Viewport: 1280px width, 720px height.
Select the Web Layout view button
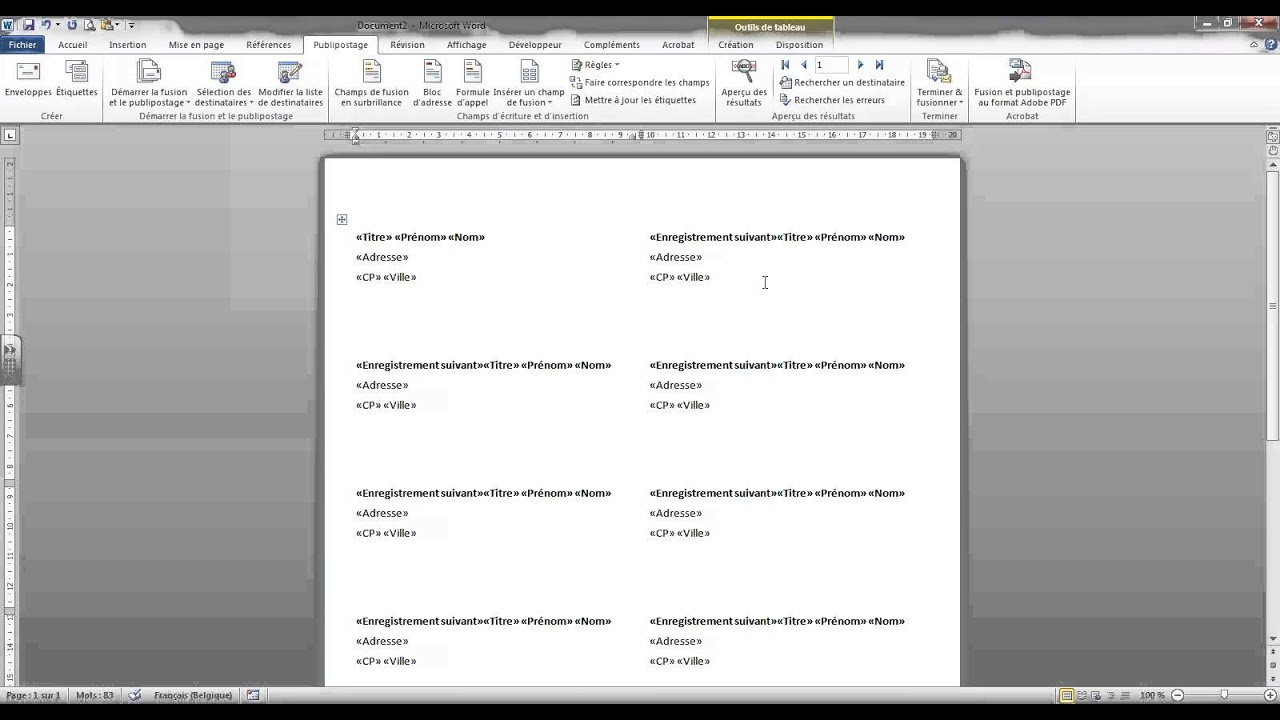(1097, 695)
